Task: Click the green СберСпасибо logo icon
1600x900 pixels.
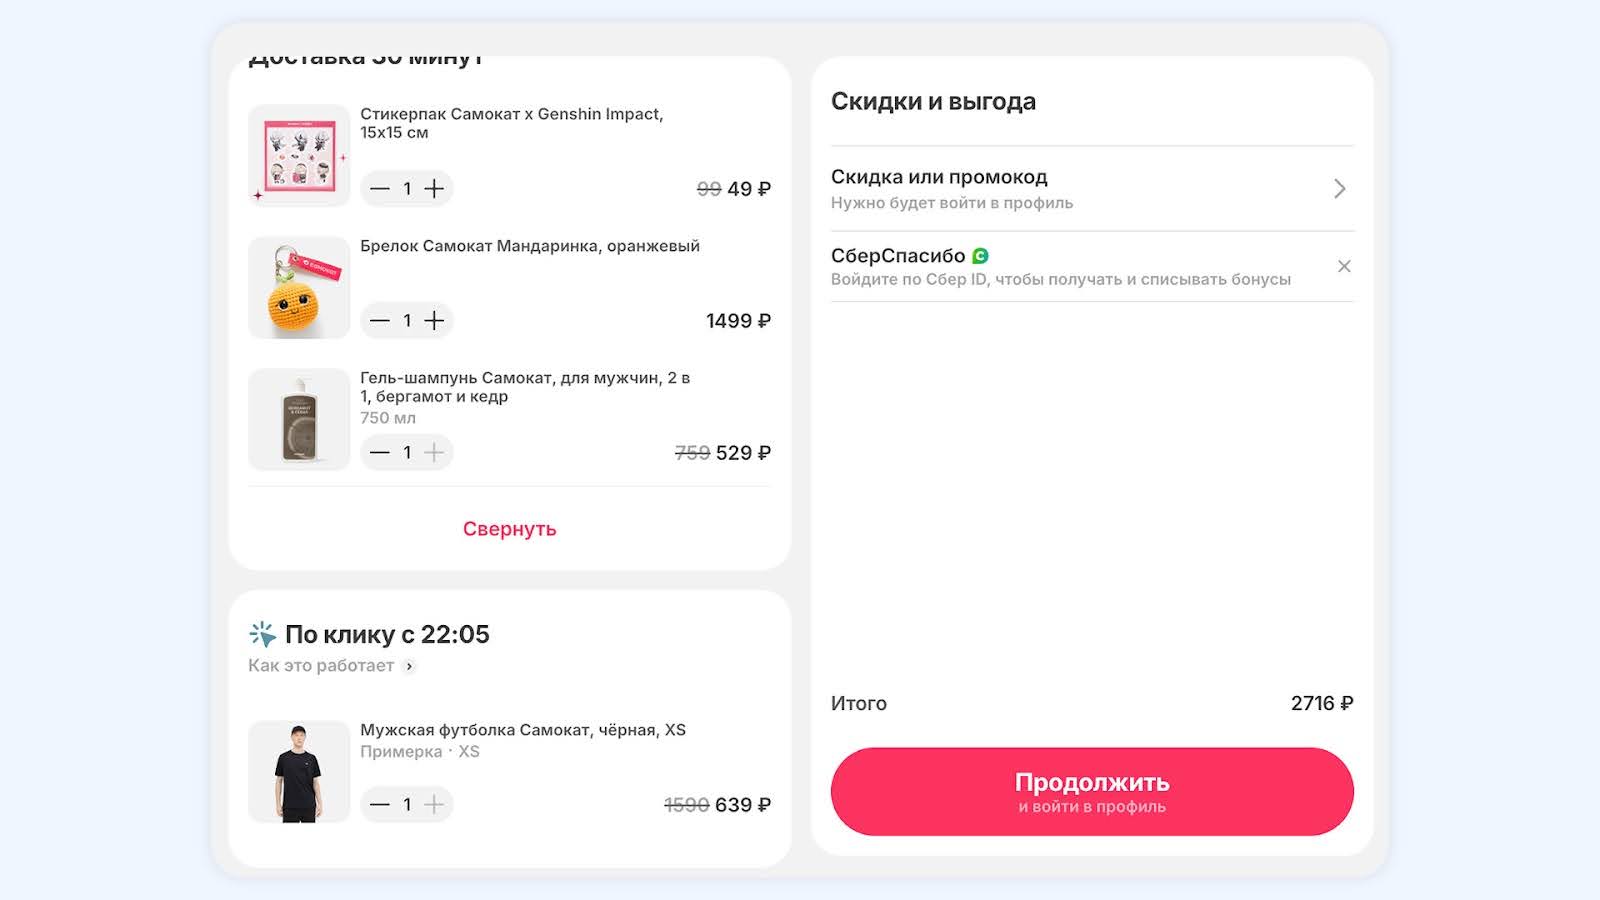Action: pos(980,256)
